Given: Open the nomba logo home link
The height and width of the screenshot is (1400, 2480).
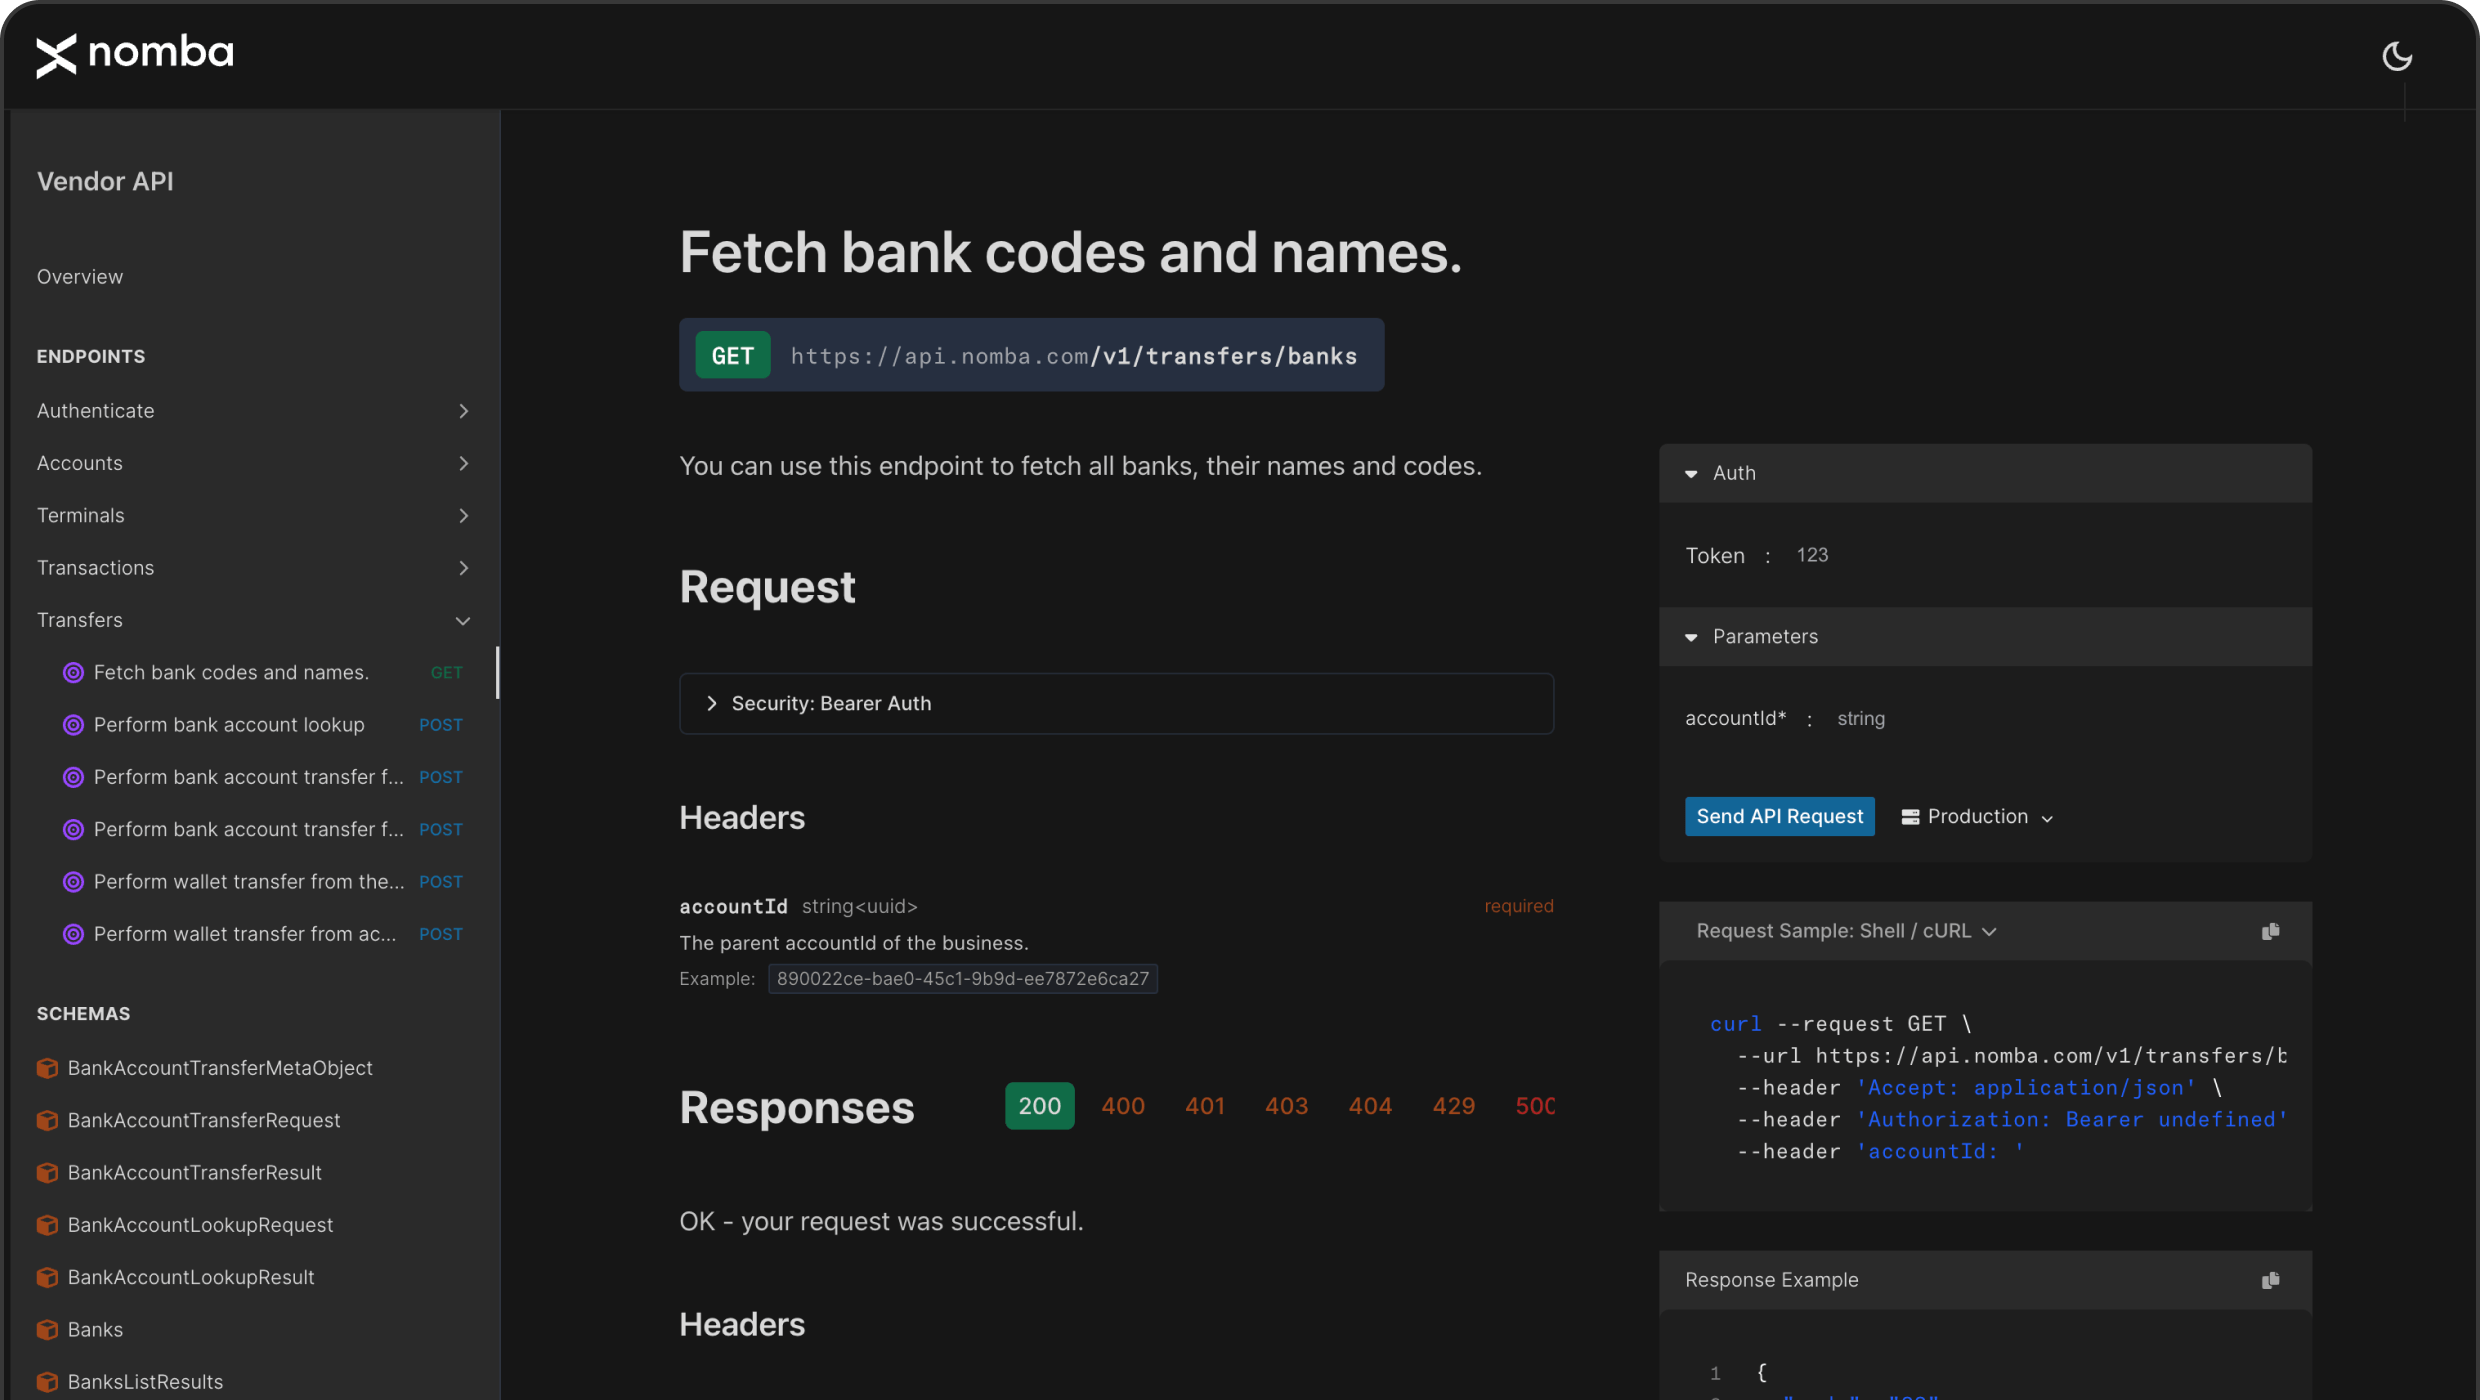Looking at the screenshot, I should tap(135, 54).
